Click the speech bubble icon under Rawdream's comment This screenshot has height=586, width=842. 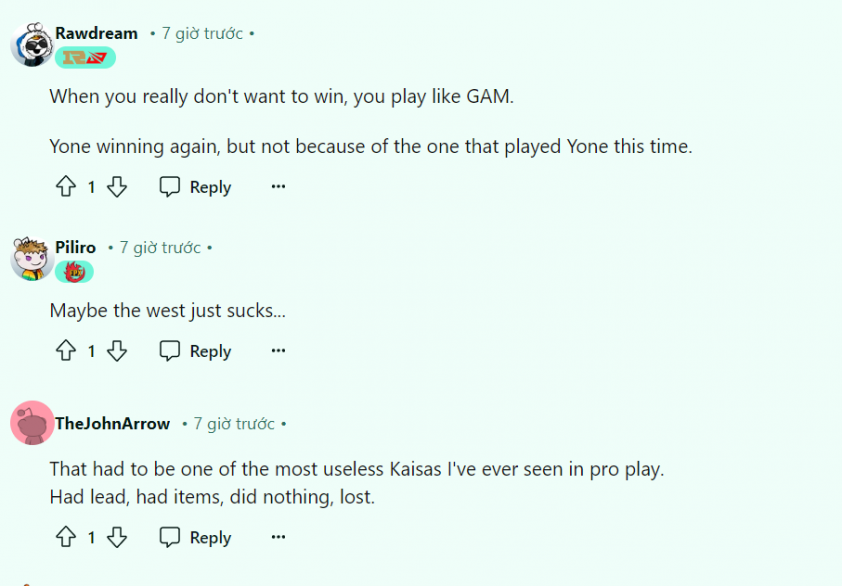[170, 187]
